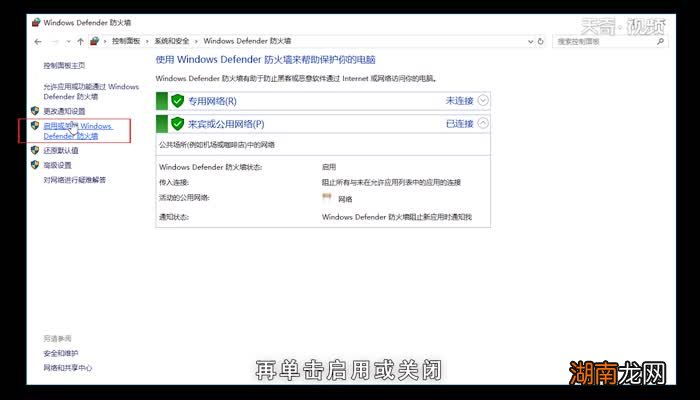Click 活动的公用网络 label
Viewport: 700px width, 400px height.
pyautogui.click(x=184, y=198)
